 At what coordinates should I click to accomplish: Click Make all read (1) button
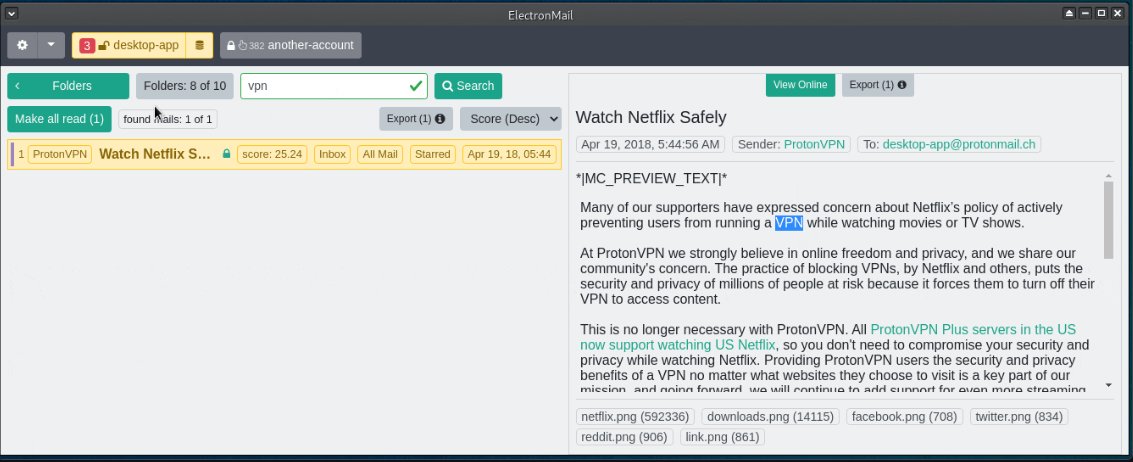pyautogui.click(x=59, y=119)
